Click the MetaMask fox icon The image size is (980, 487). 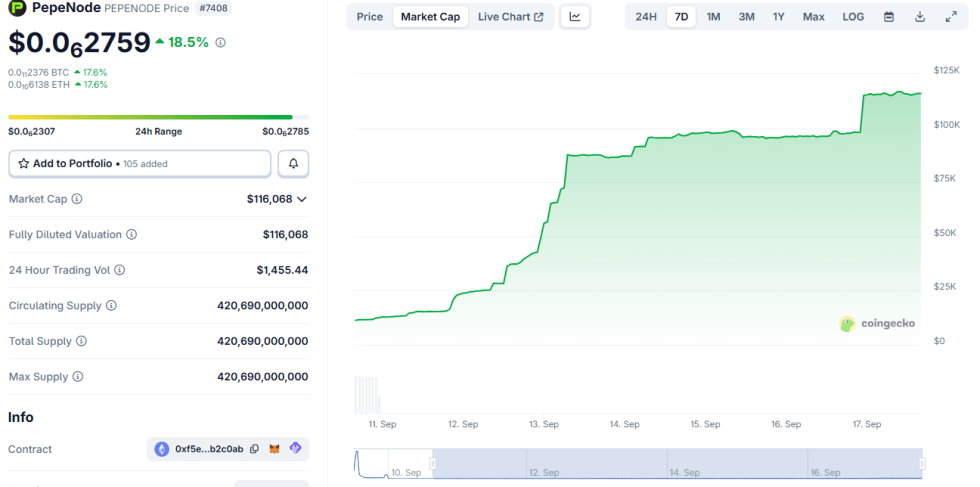[x=275, y=449]
